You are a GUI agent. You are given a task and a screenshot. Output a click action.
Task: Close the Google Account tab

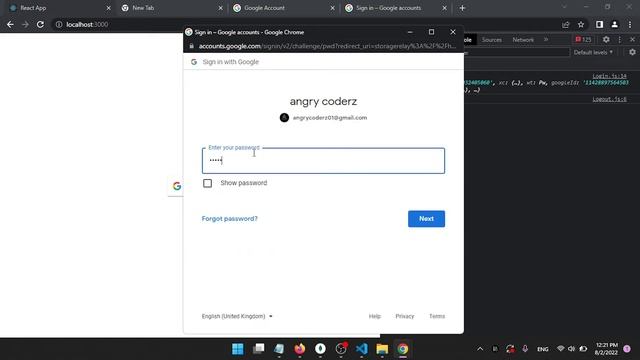coord(332,8)
